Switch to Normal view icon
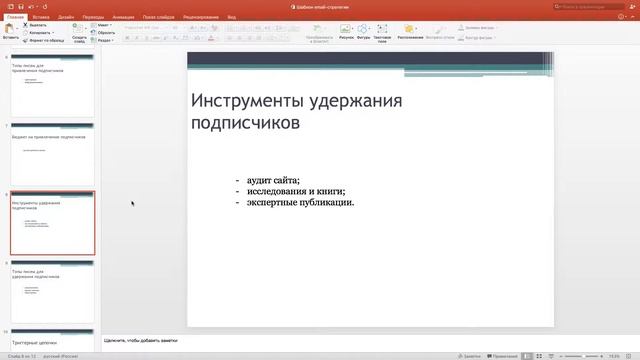This screenshot has width=640, height=360. coord(527,356)
